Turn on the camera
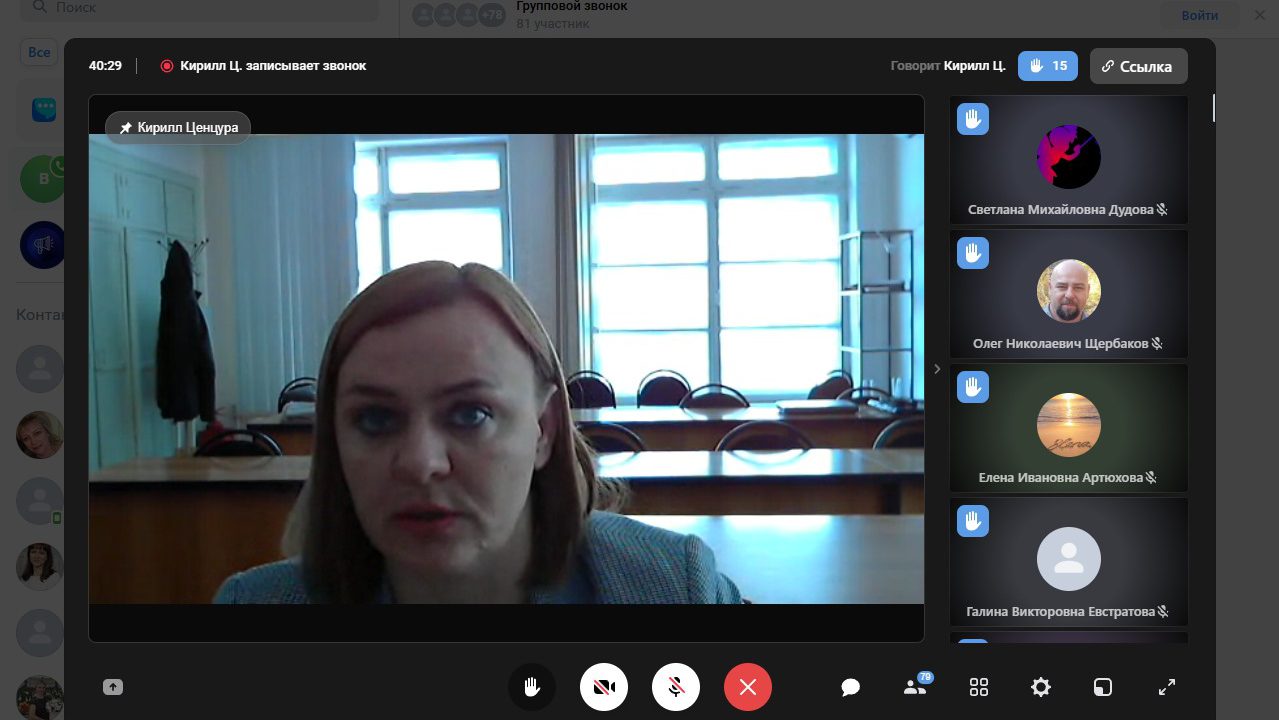The height and width of the screenshot is (720, 1279). (x=604, y=687)
